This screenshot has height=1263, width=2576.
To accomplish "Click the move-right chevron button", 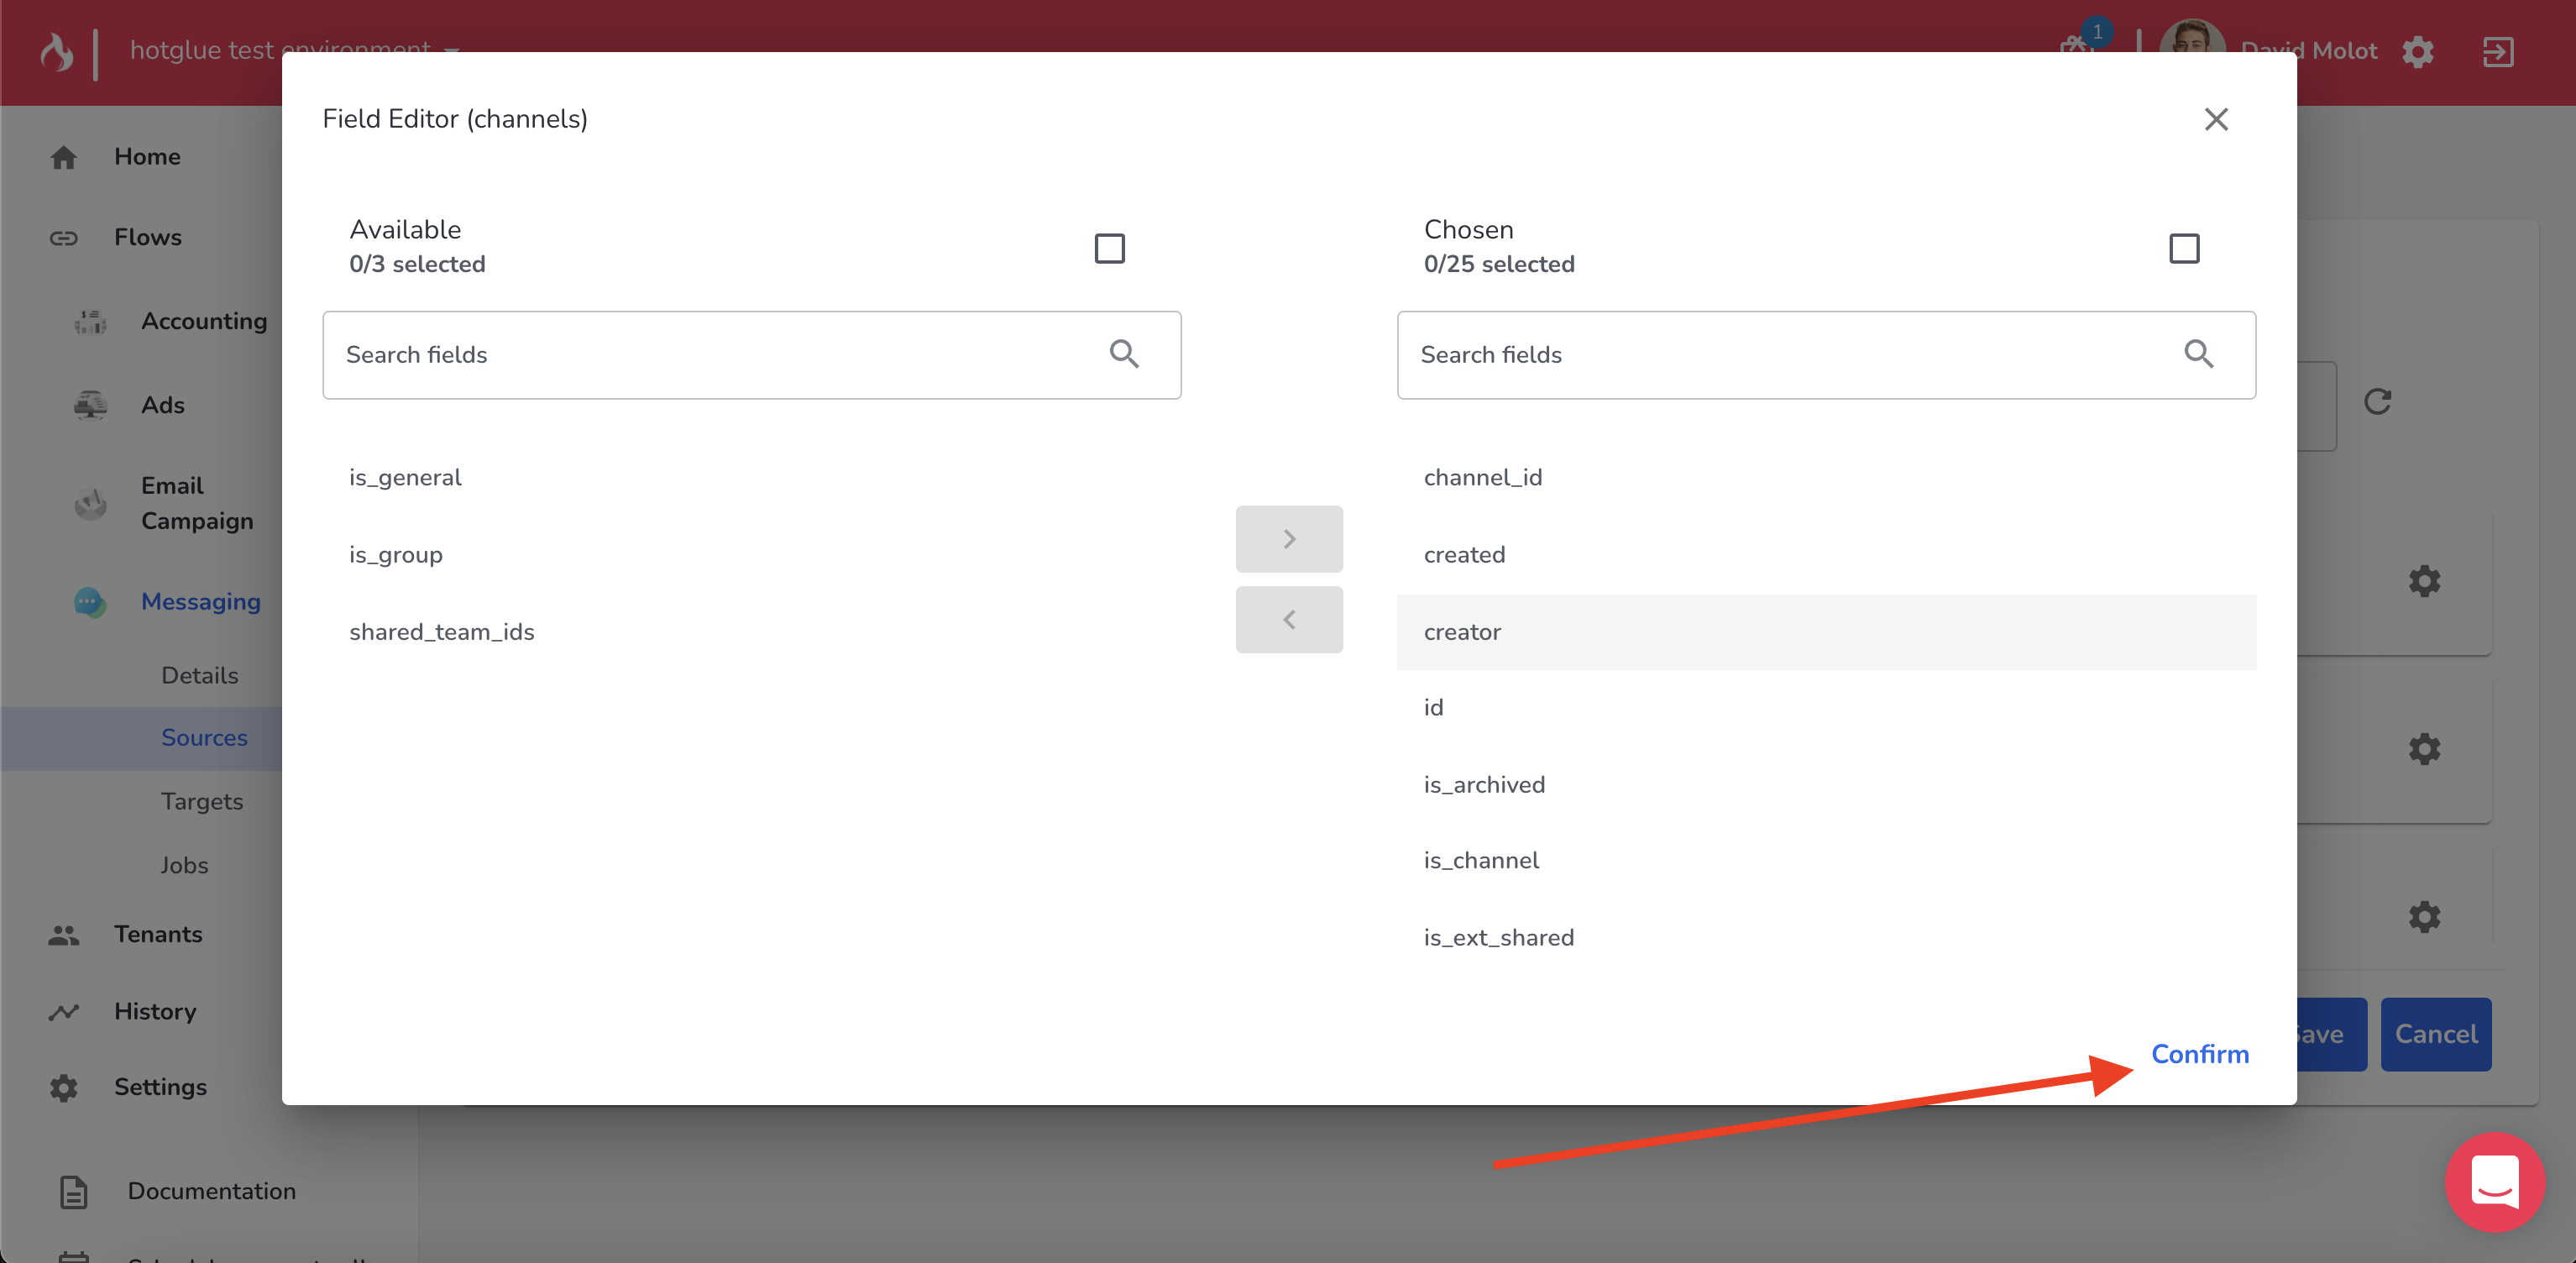I will point(1289,539).
